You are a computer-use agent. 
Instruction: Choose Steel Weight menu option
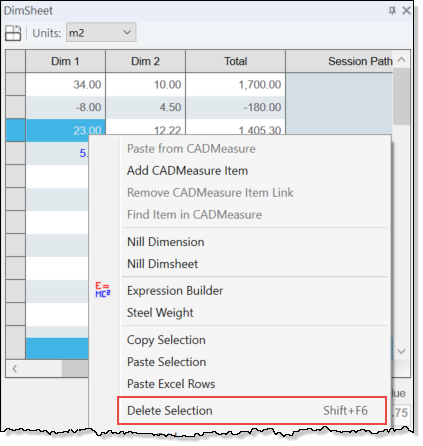coord(160,313)
